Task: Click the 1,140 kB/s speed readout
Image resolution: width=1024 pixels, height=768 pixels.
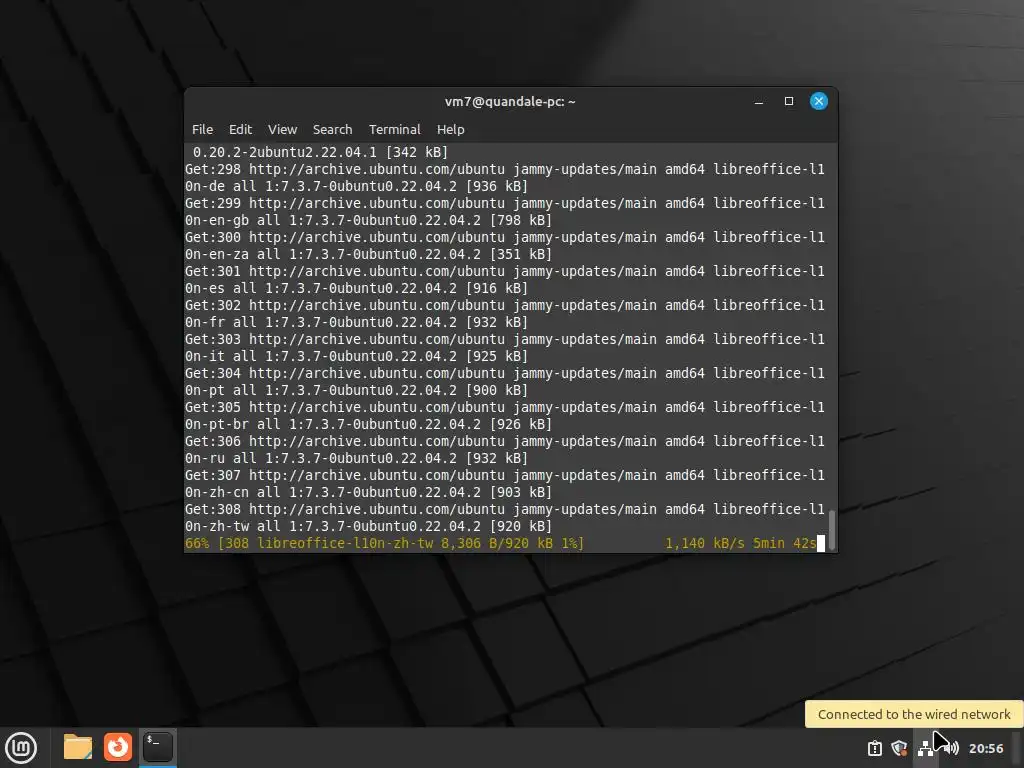Action: tap(705, 543)
